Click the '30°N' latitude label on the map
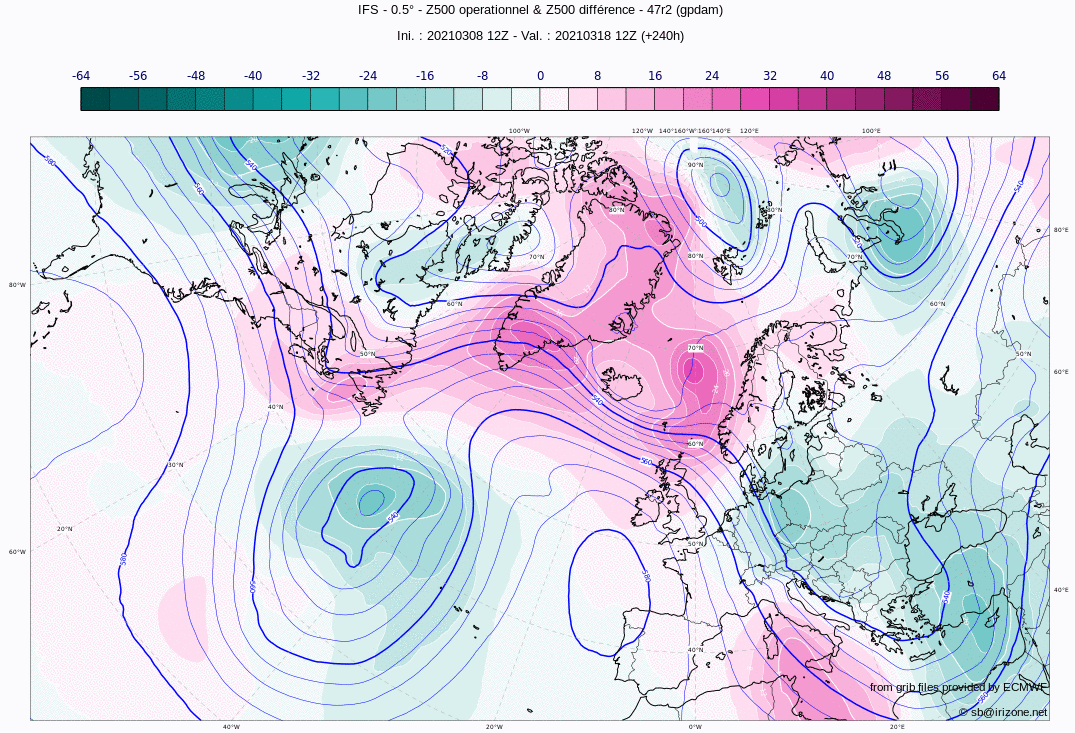 pos(176,465)
